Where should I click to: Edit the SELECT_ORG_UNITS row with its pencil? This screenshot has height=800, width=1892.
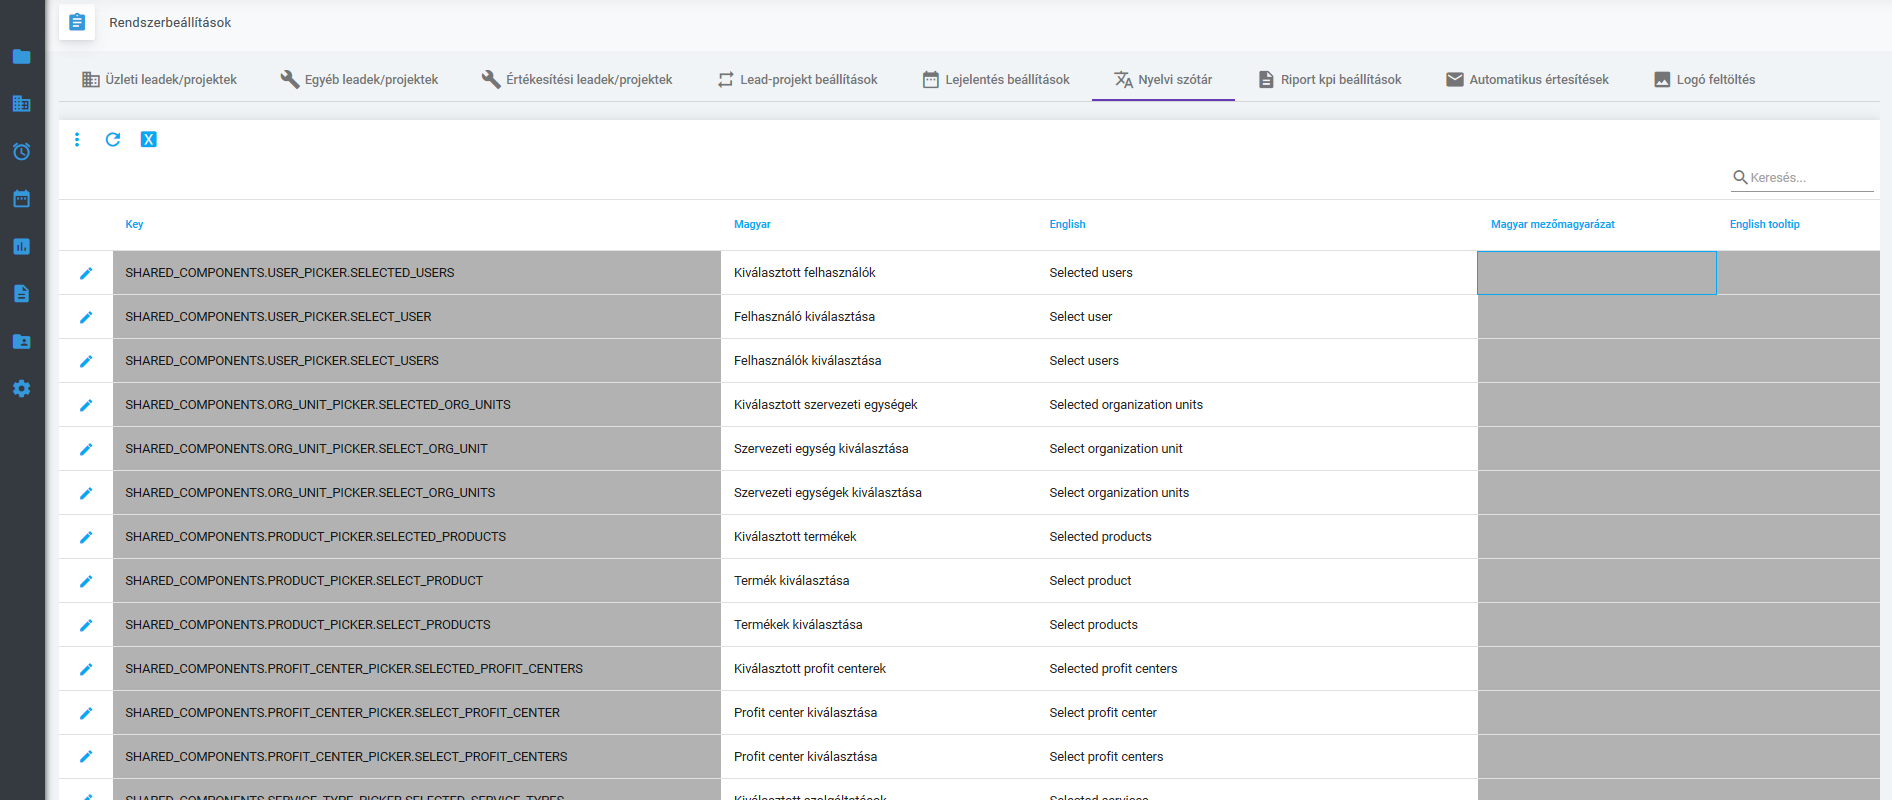pyautogui.click(x=86, y=493)
